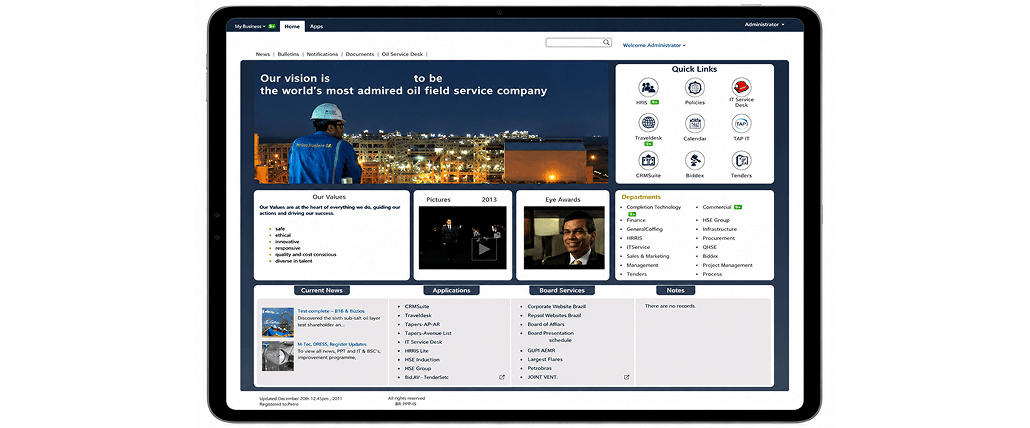The image size is (1030, 428).
Task: Switch to the Home tab
Action: tap(292, 26)
